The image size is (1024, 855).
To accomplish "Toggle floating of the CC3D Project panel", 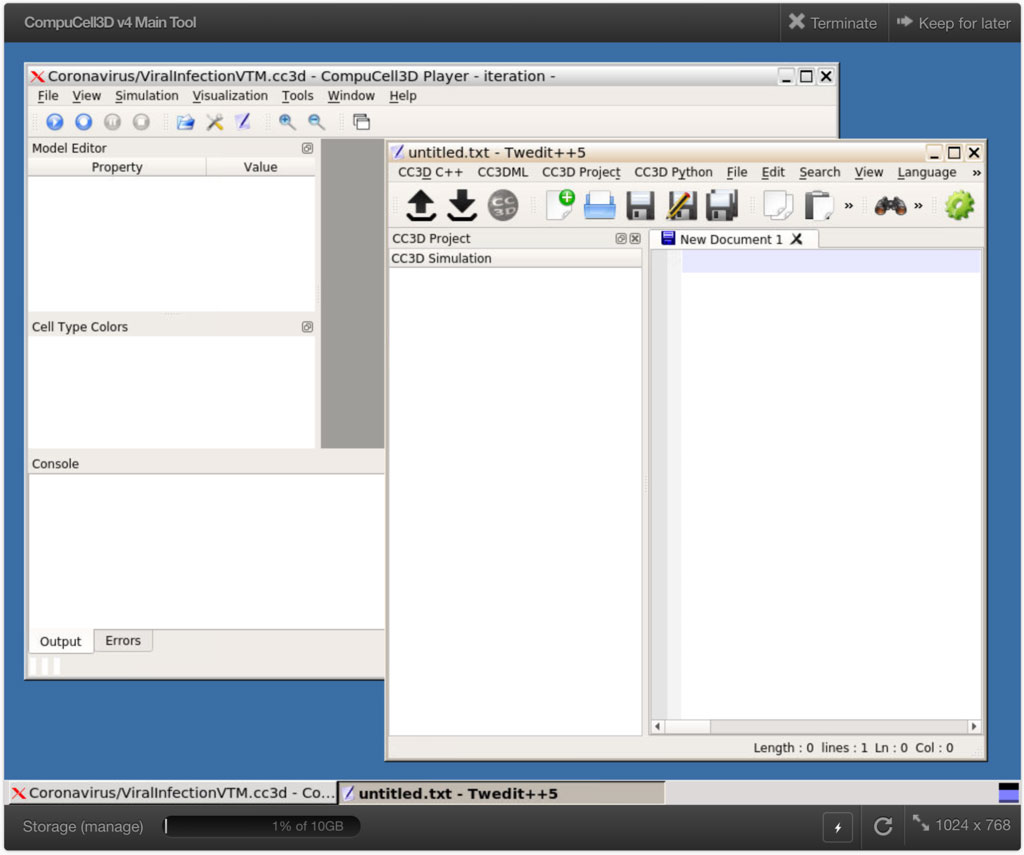I will (x=620, y=239).
